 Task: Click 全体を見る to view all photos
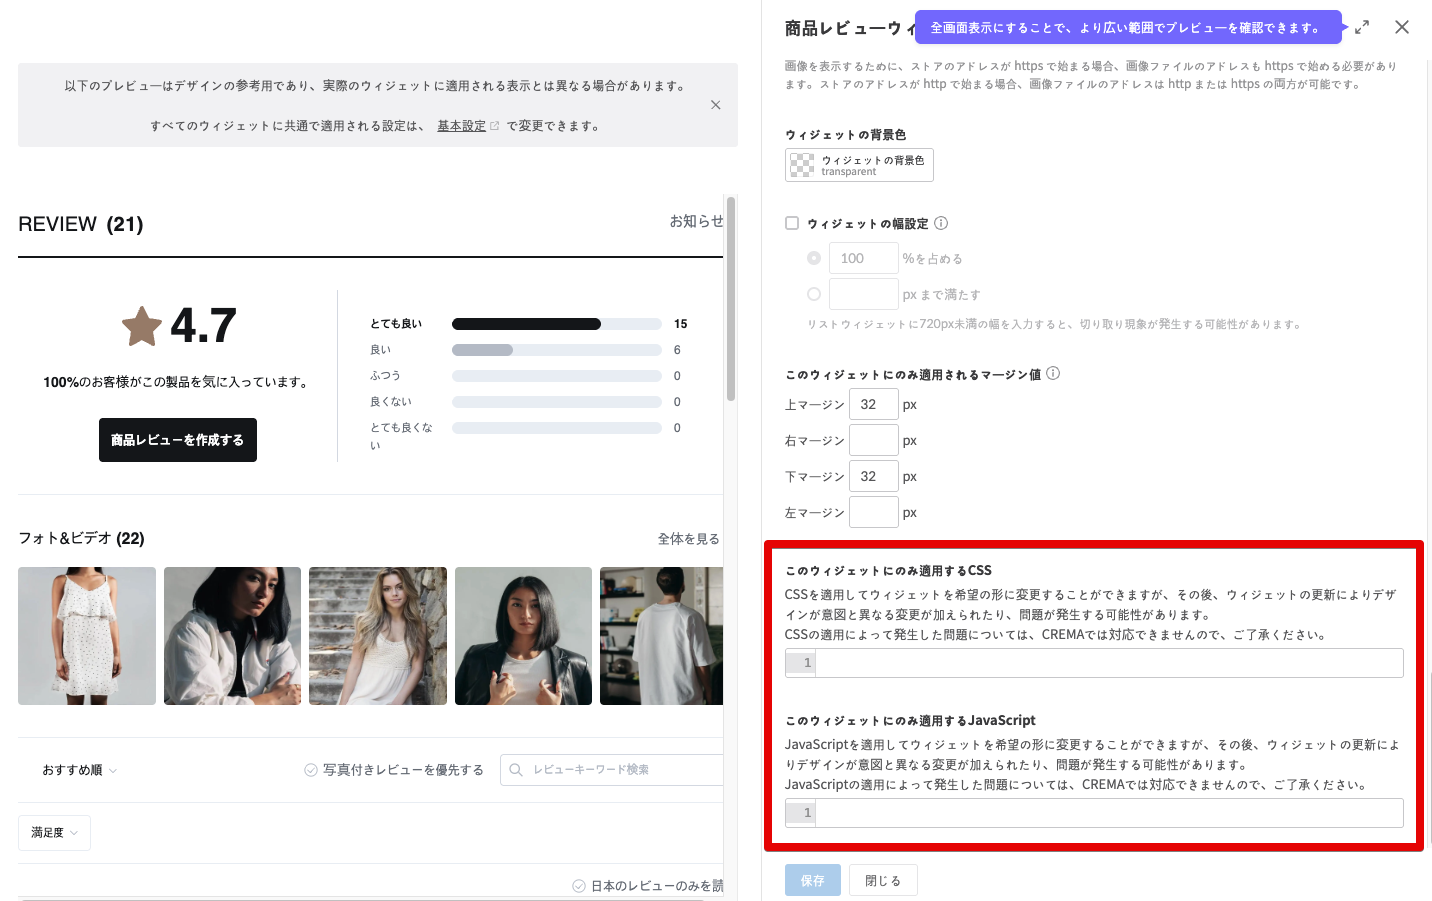(x=688, y=539)
